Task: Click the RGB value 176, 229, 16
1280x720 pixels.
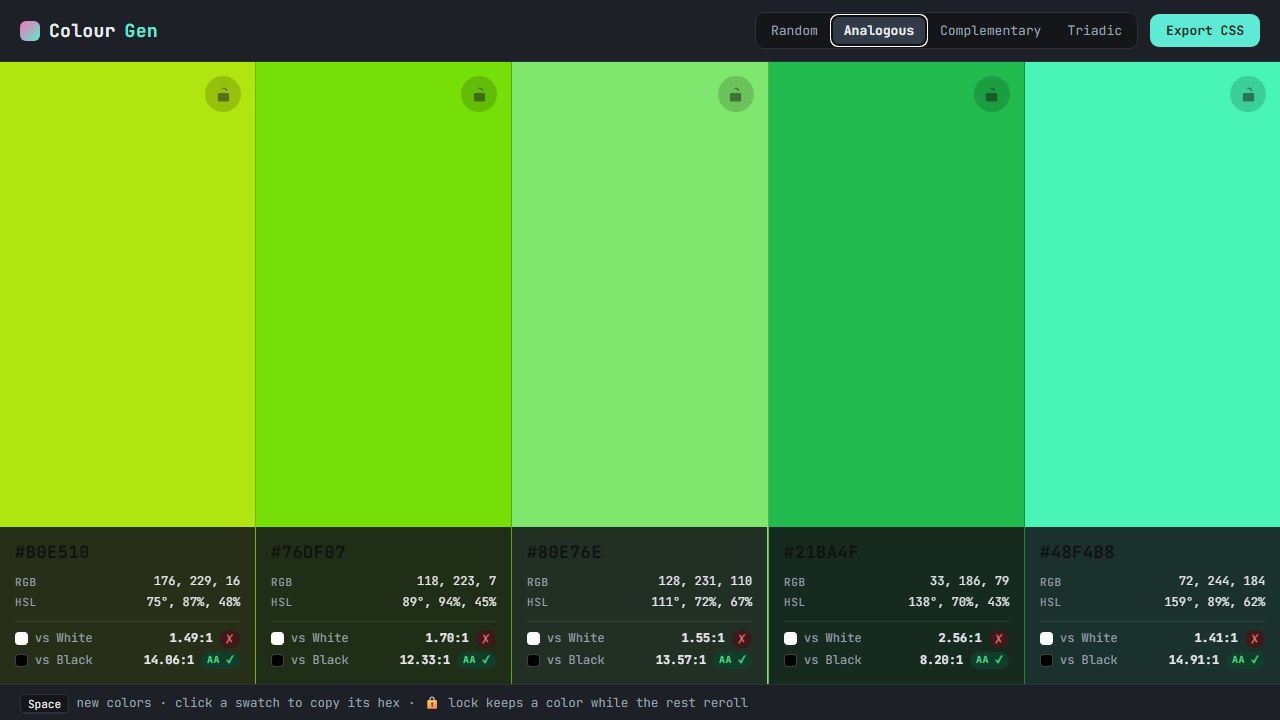Action: 197,581
